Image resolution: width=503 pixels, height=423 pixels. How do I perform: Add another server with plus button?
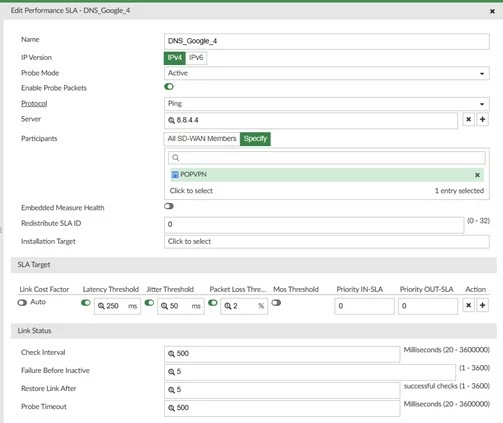(482, 119)
